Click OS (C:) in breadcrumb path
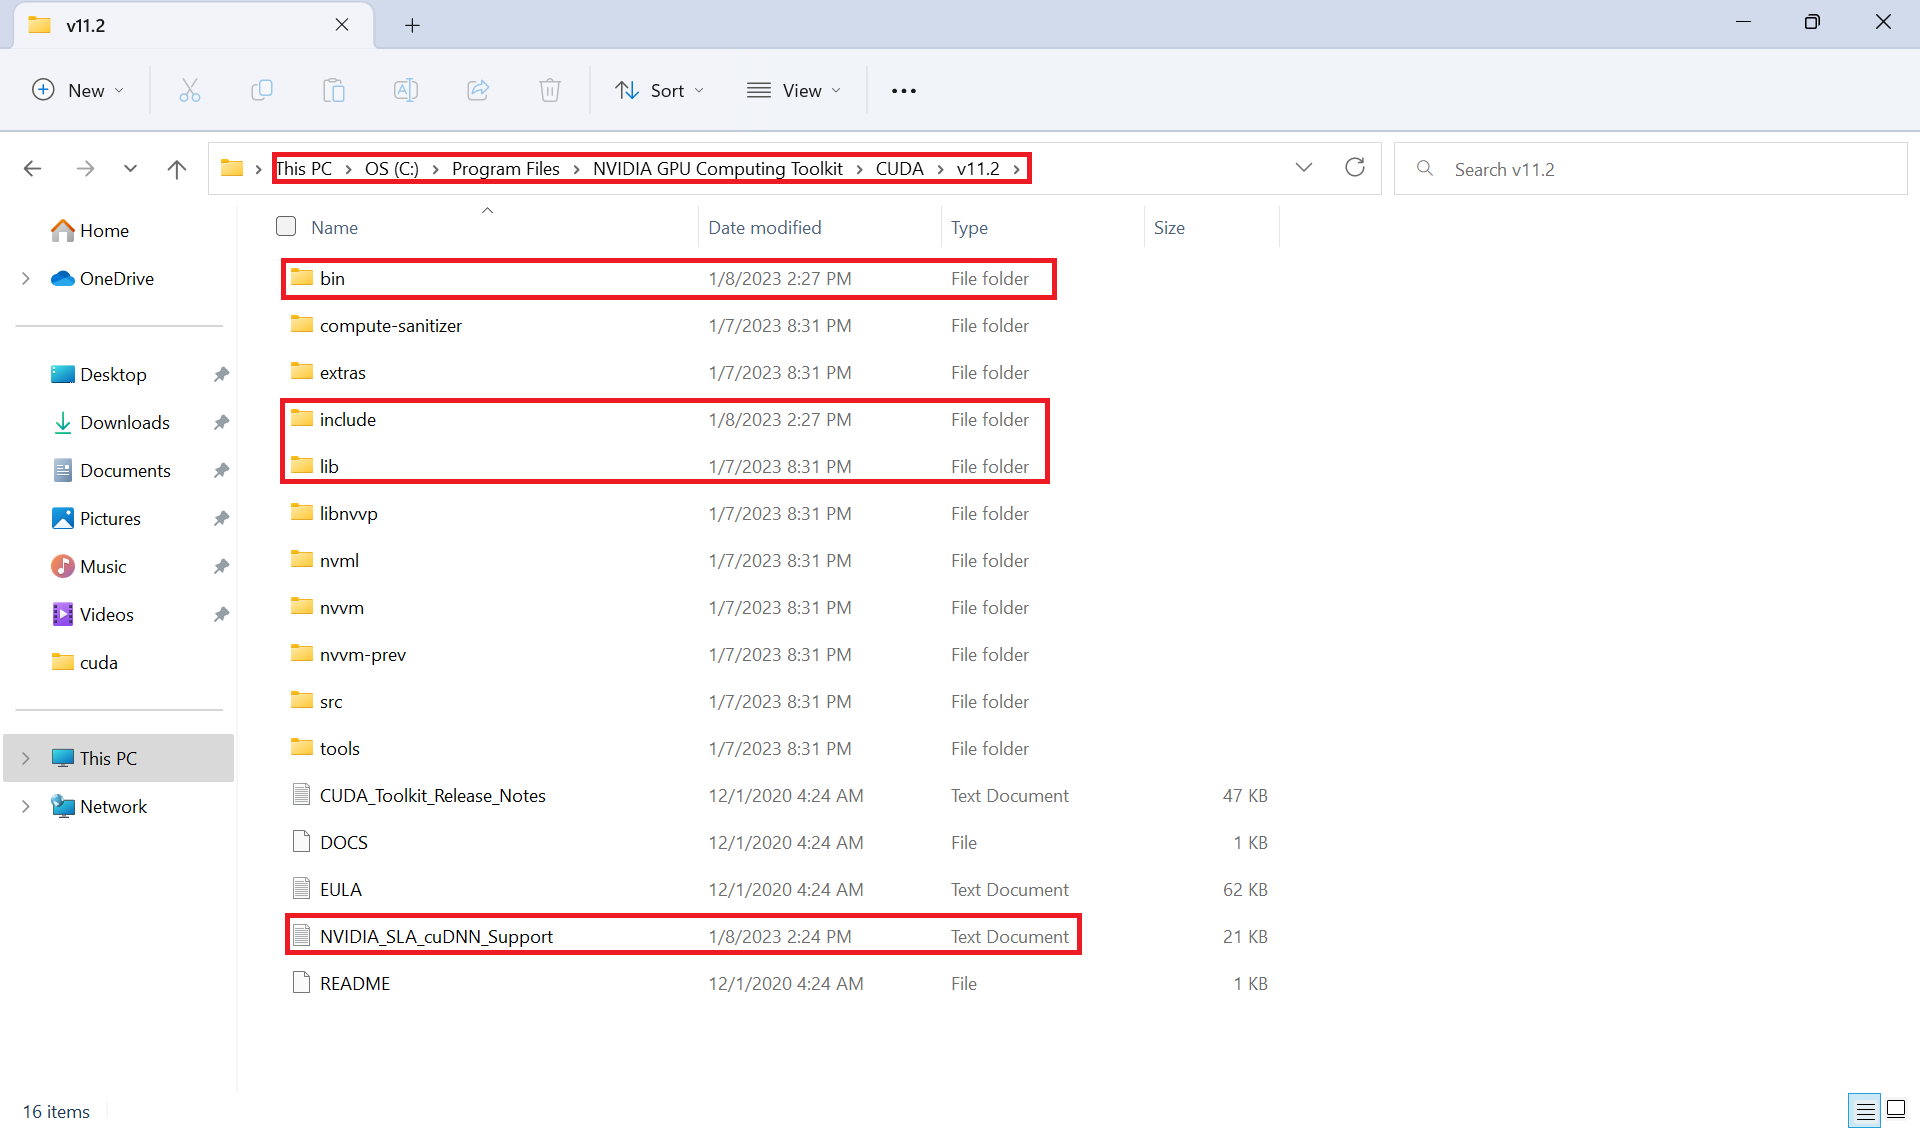 coord(392,169)
